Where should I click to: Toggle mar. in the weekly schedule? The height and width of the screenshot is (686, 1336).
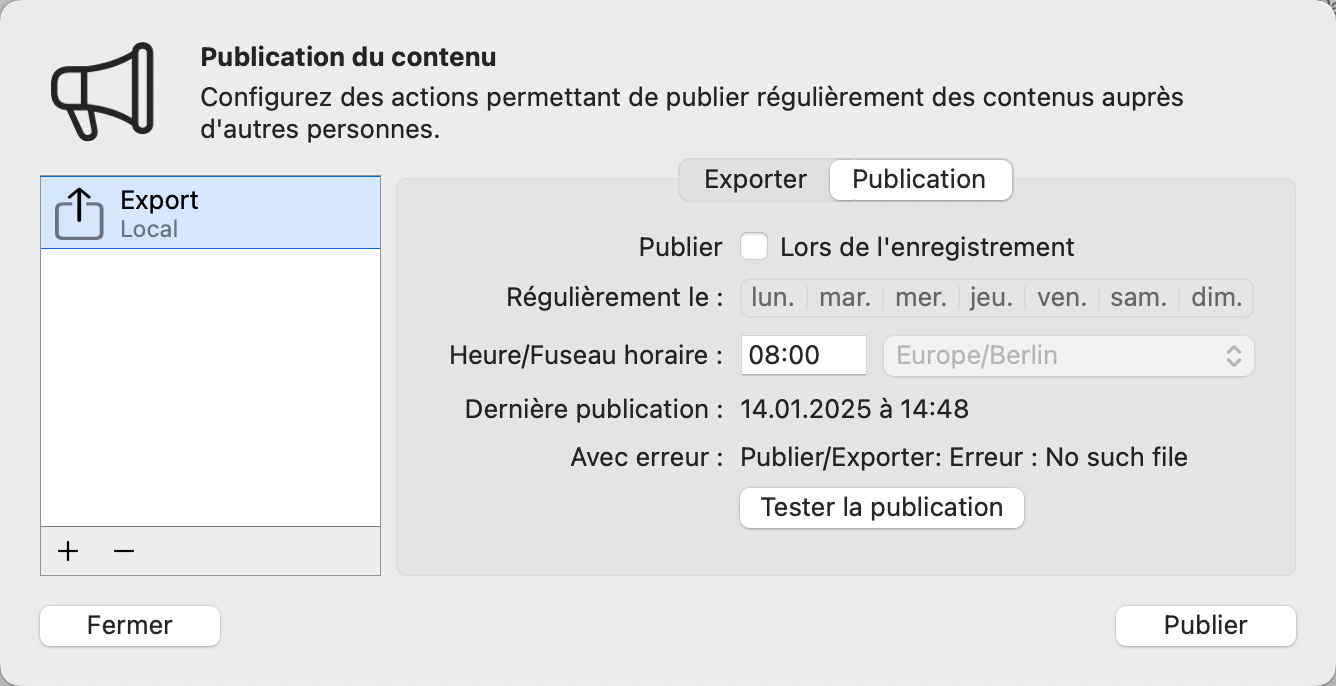point(845,297)
